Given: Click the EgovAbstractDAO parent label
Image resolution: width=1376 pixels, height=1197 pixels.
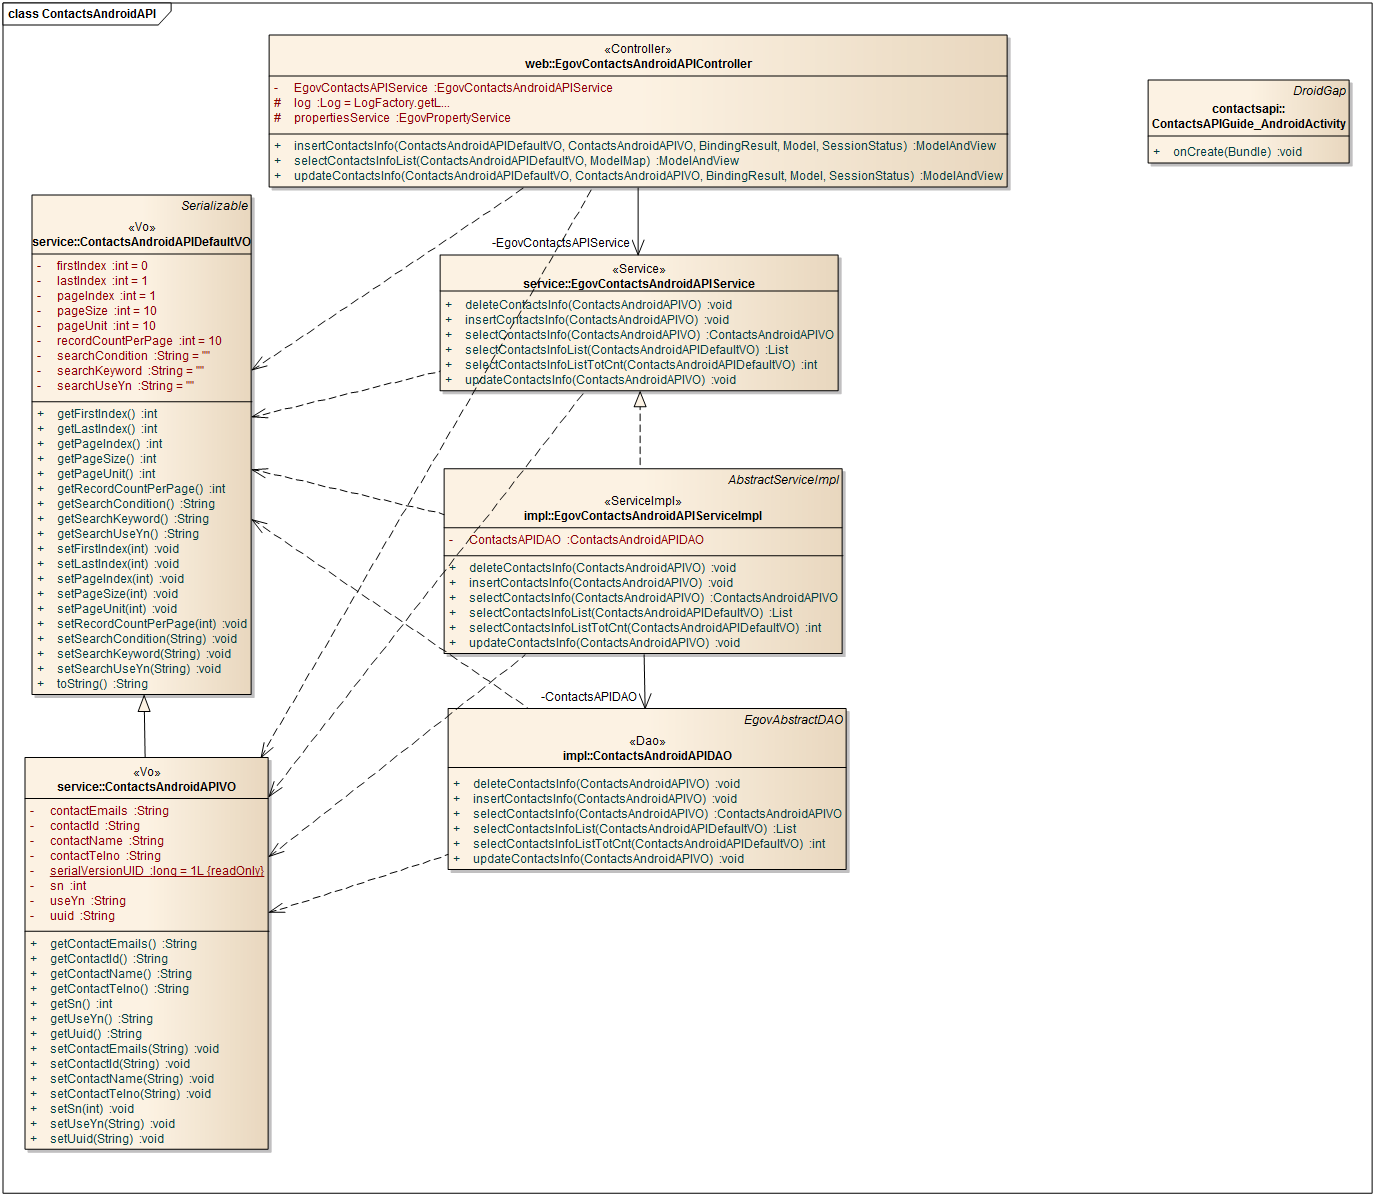Looking at the screenshot, I should click(793, 720).
